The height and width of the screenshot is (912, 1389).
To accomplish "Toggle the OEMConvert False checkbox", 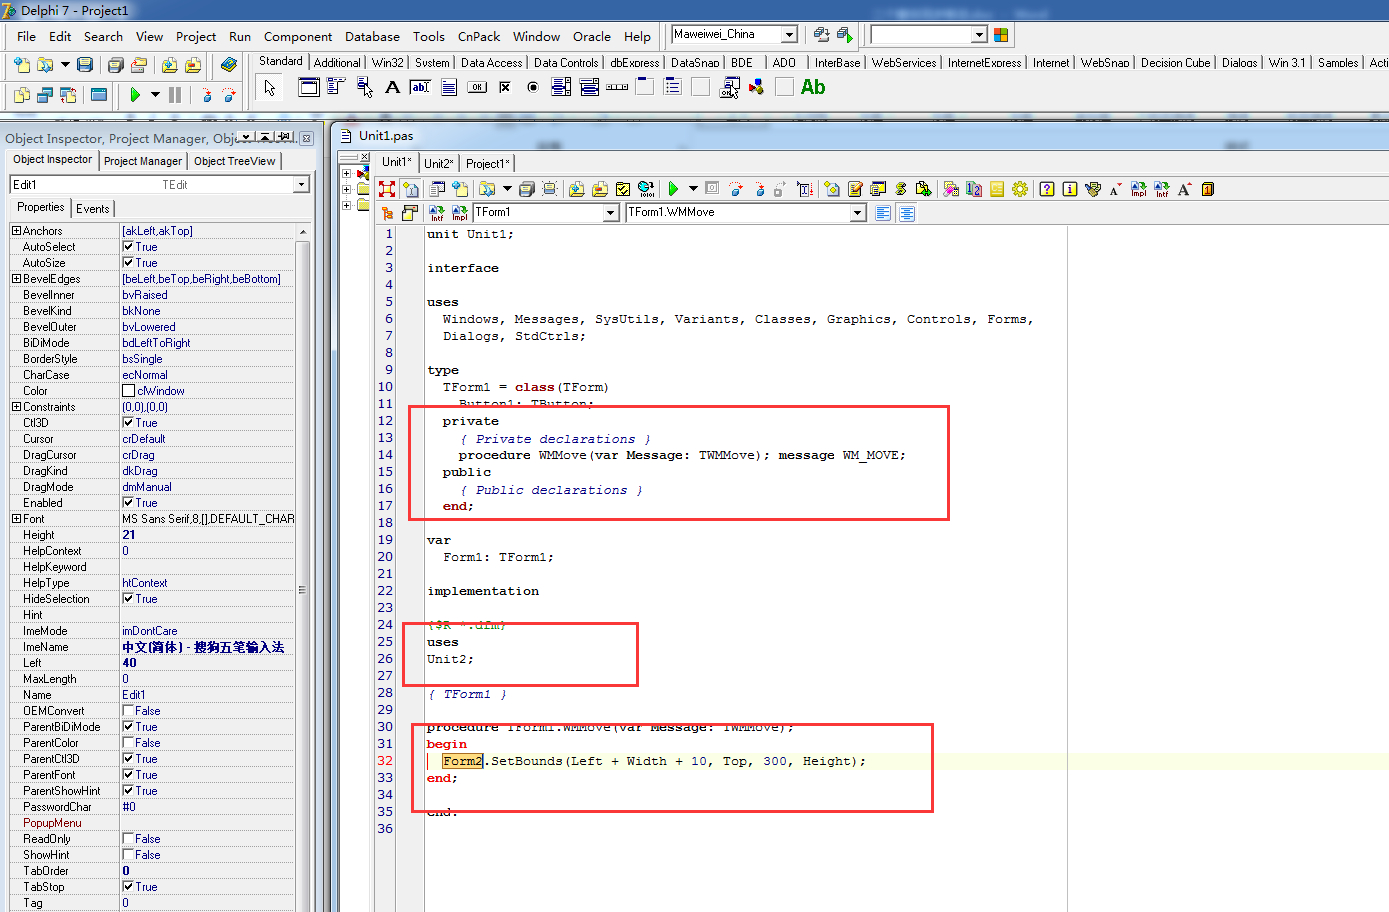I will (x=128, y=711).
